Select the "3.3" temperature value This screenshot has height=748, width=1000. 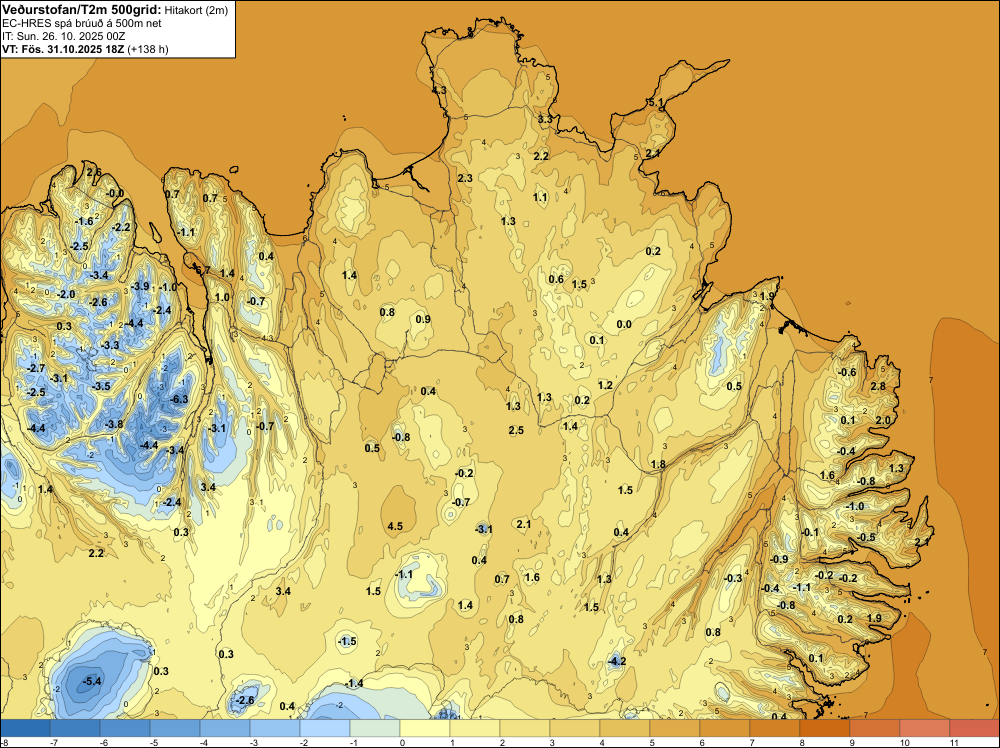tap(545, 119)
